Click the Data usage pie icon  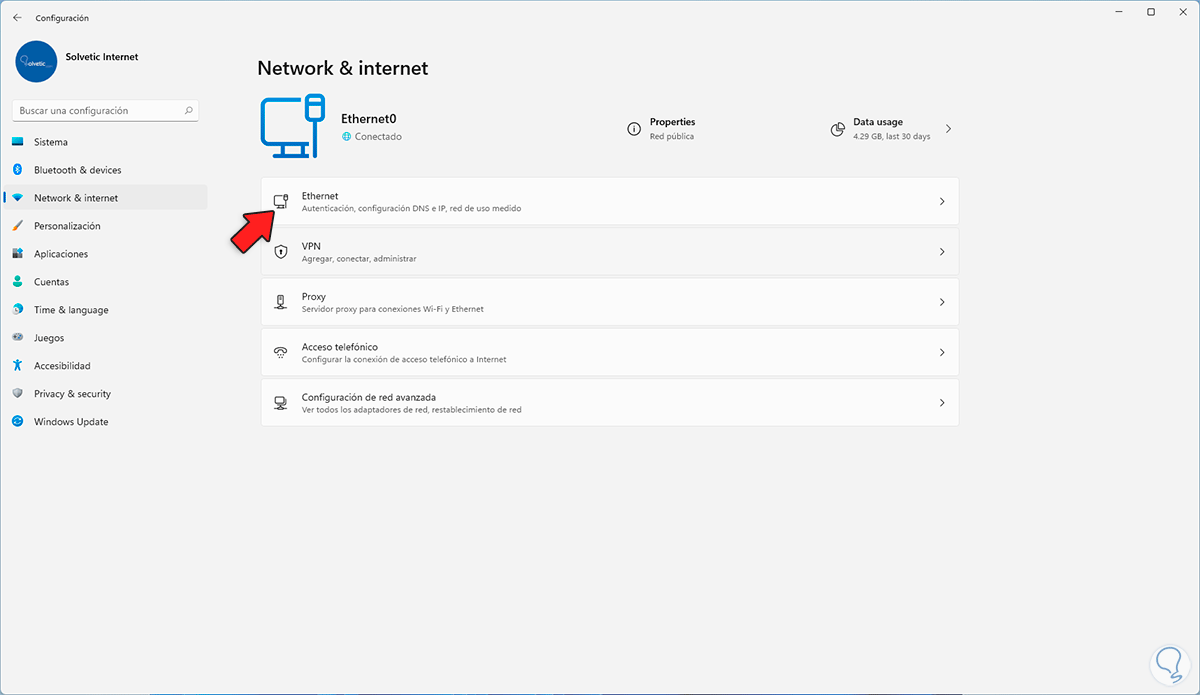click(x=838, y=129)
